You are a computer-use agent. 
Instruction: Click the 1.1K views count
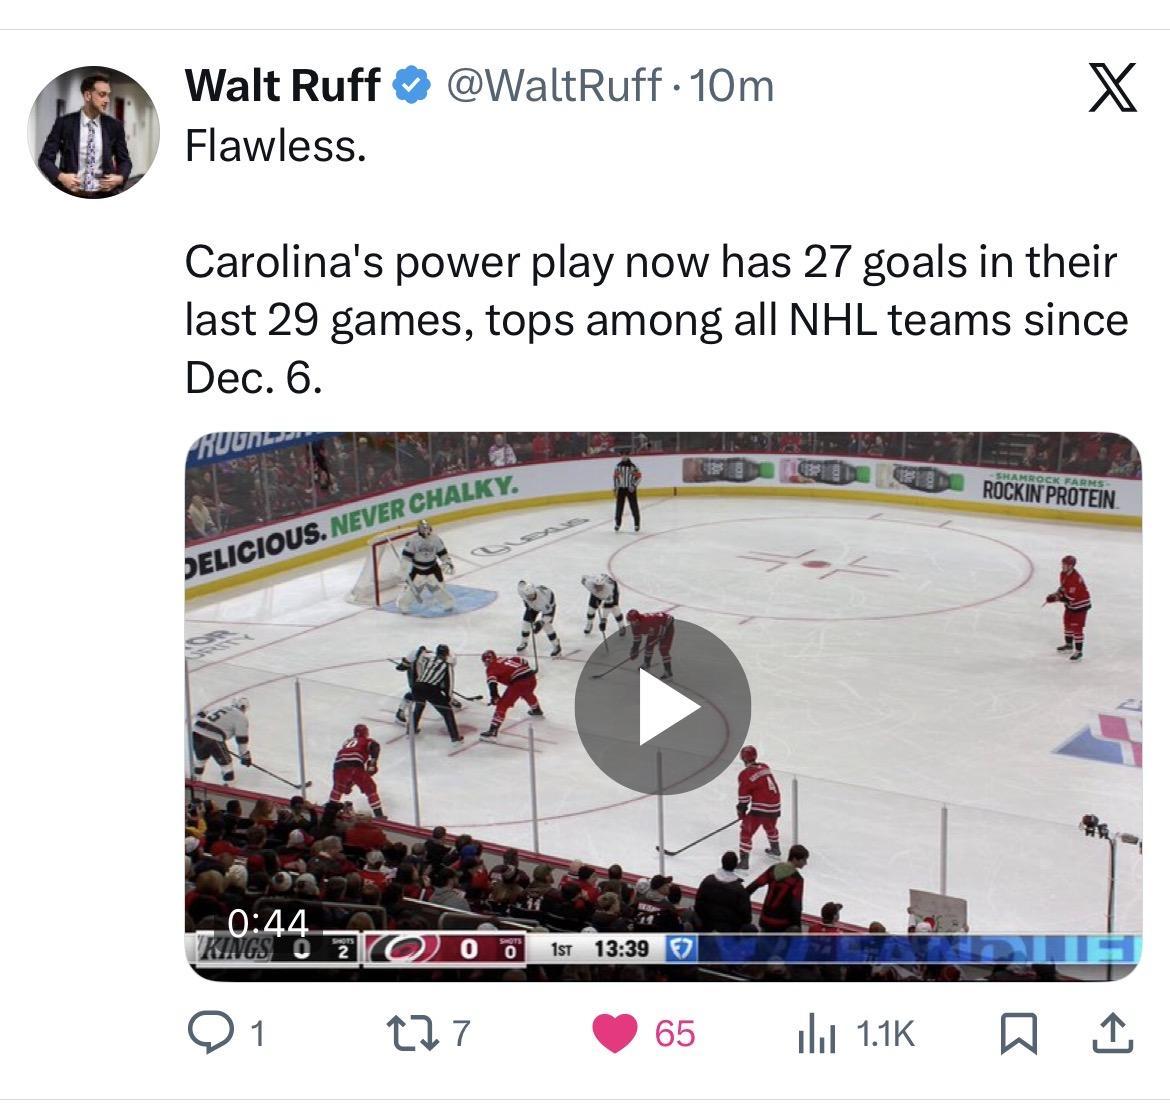(885, 1034)
